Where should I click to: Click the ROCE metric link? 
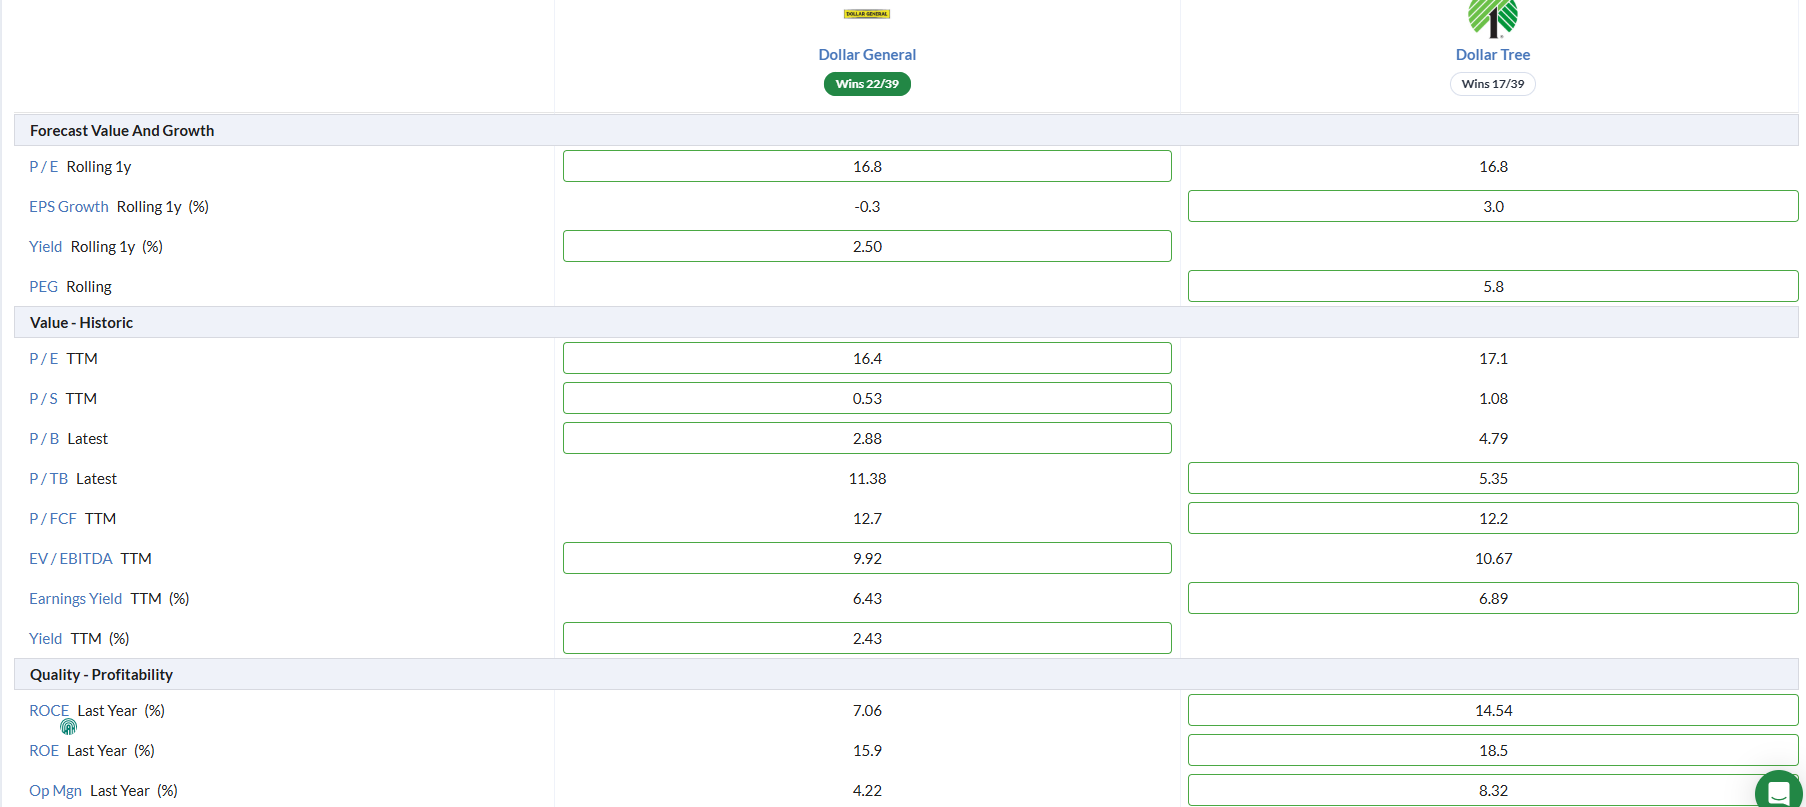[x=49, y=711]
